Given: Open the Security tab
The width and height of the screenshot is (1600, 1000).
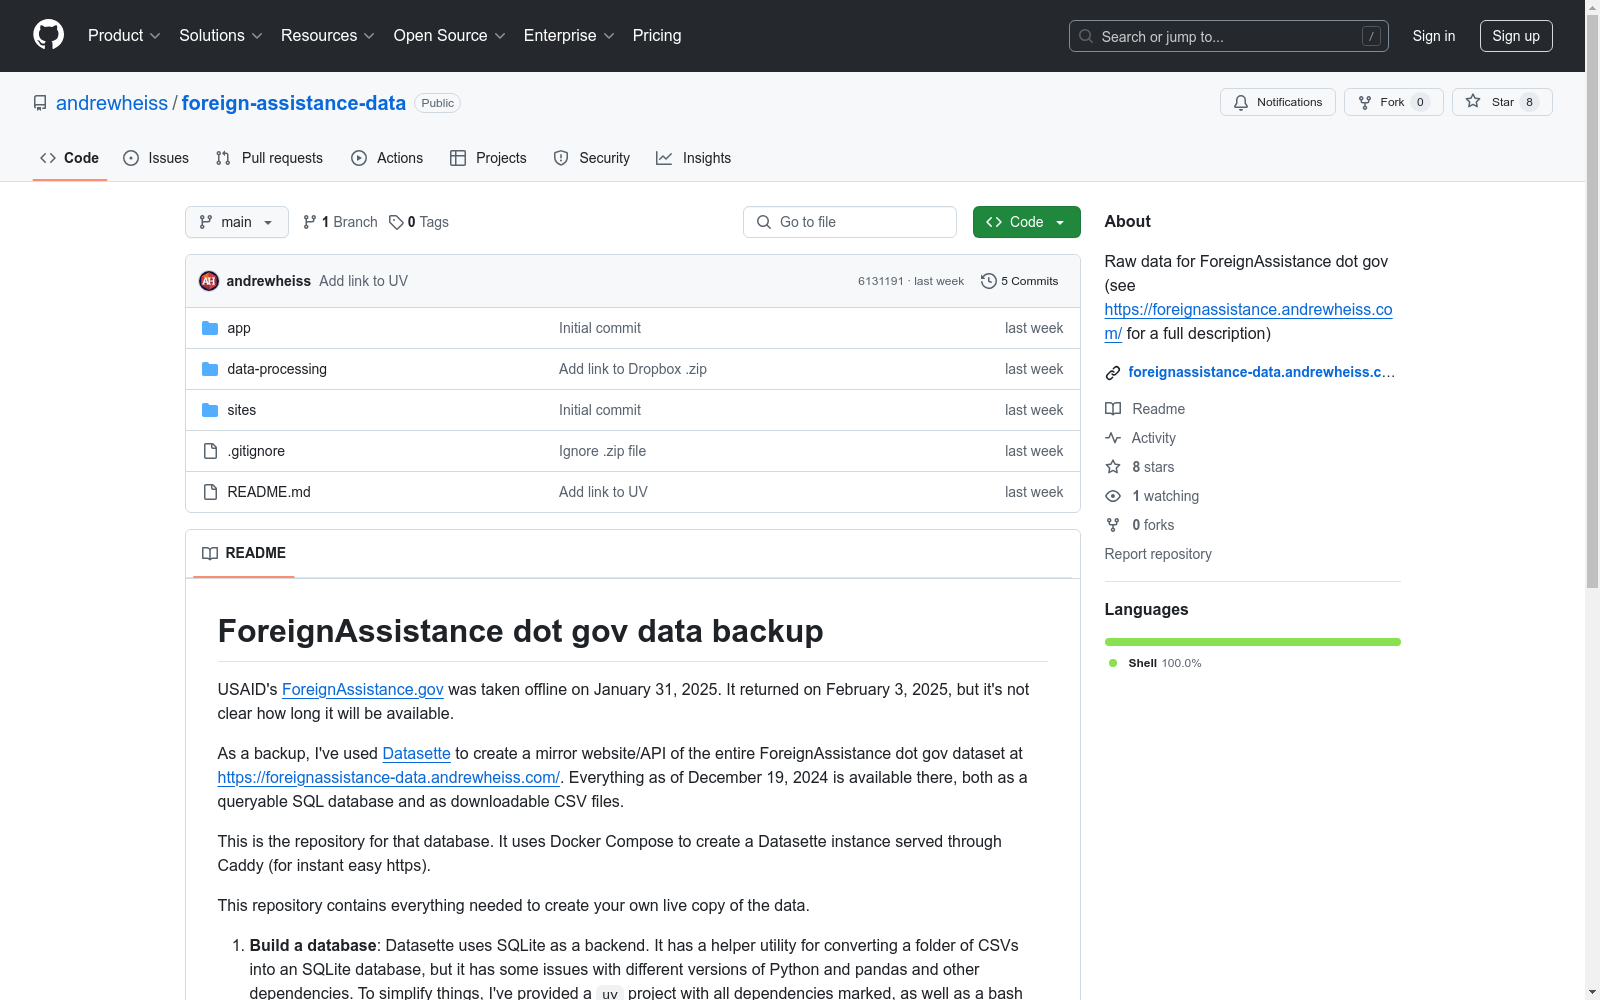Looking at the screenshot, I should click(x=592, y=158).
